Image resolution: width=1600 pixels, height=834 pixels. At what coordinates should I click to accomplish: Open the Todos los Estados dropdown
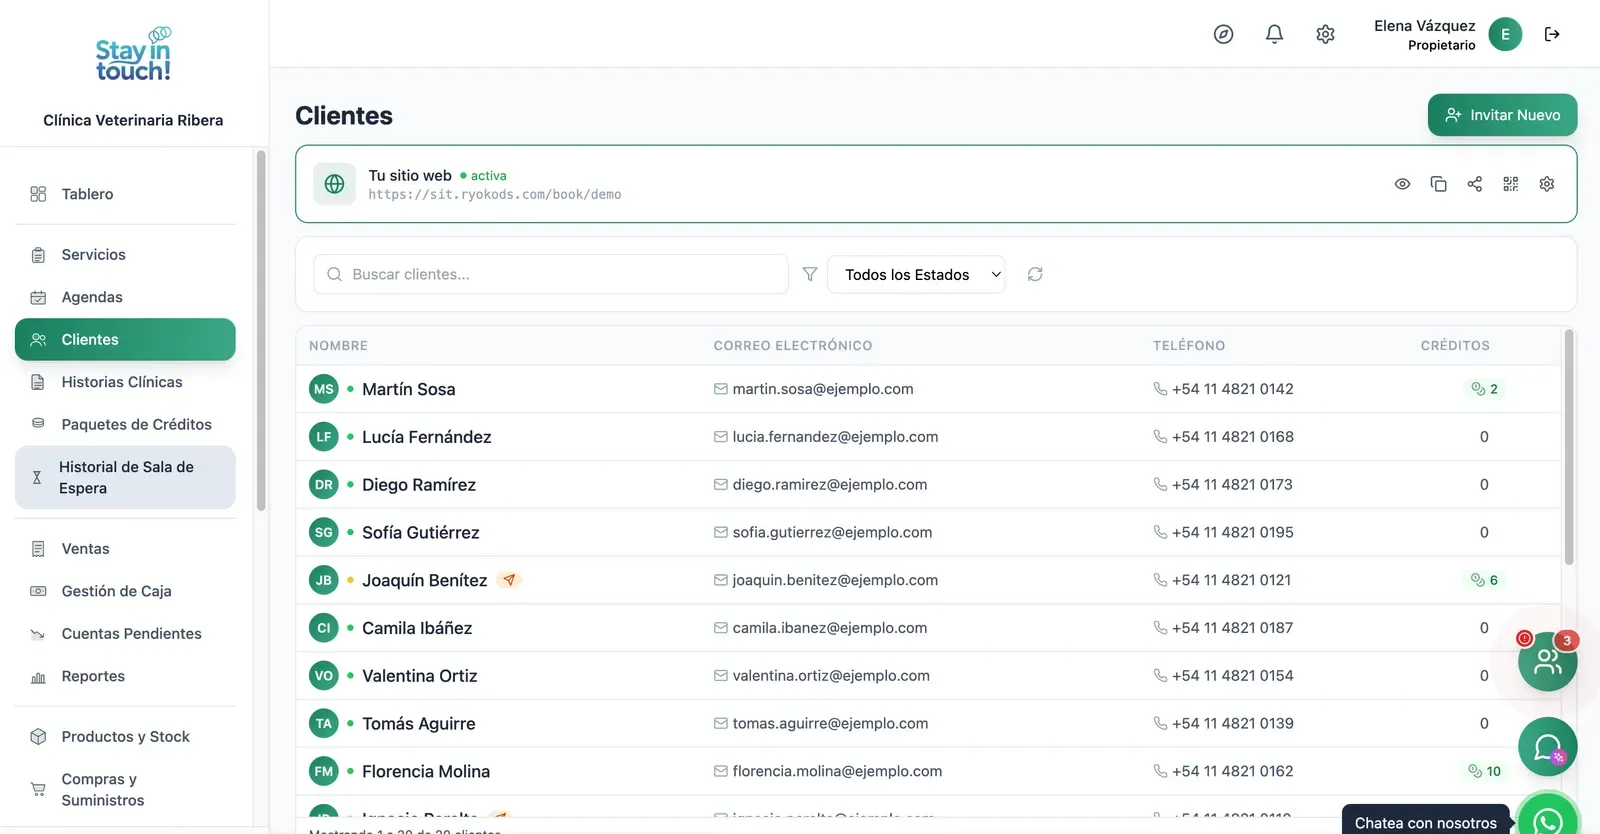(916, 274)
